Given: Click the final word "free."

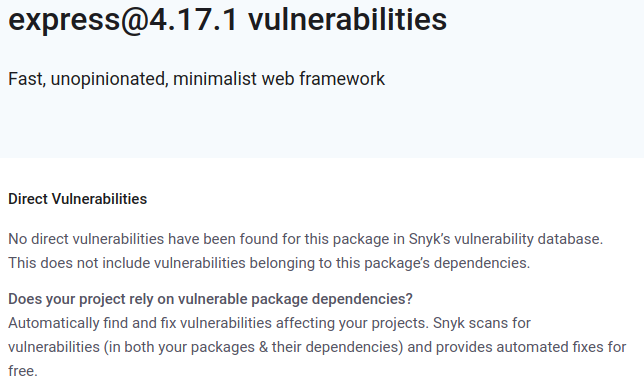Looking at the screenshot, I should 23,371.
